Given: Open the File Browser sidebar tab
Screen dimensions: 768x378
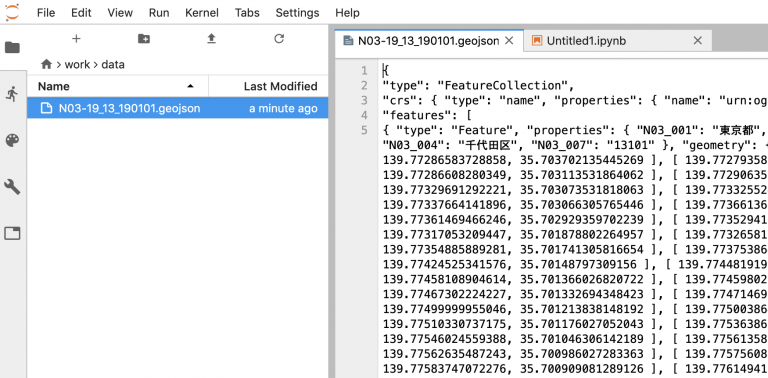Looking at the screenshot, I should pyautogui.click(x=12, y=47).
